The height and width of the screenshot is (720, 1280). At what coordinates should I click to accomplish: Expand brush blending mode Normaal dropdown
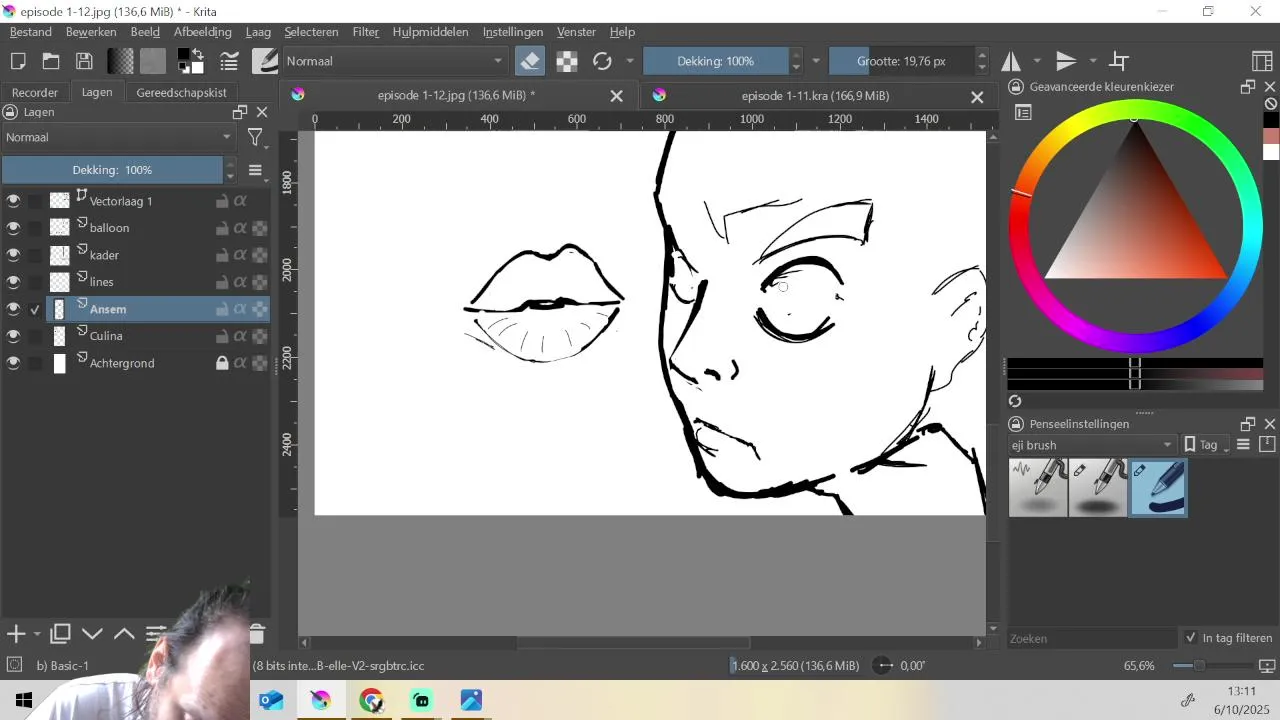tap(395, 61)
